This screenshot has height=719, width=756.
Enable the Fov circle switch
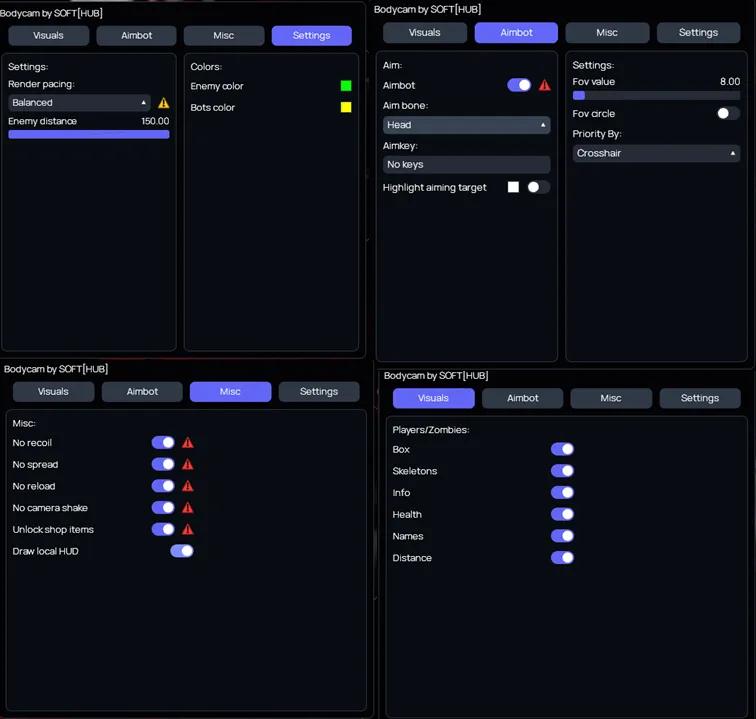point(728,113)
